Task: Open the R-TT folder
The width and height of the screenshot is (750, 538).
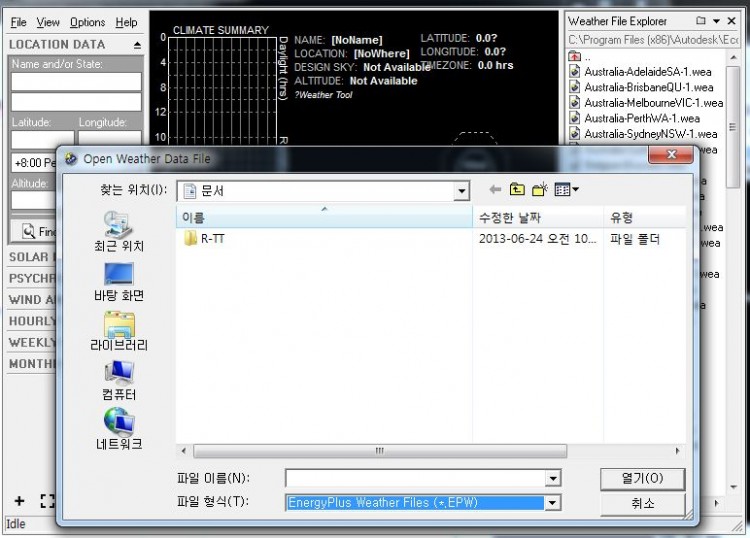Action: tap(212, 239)
